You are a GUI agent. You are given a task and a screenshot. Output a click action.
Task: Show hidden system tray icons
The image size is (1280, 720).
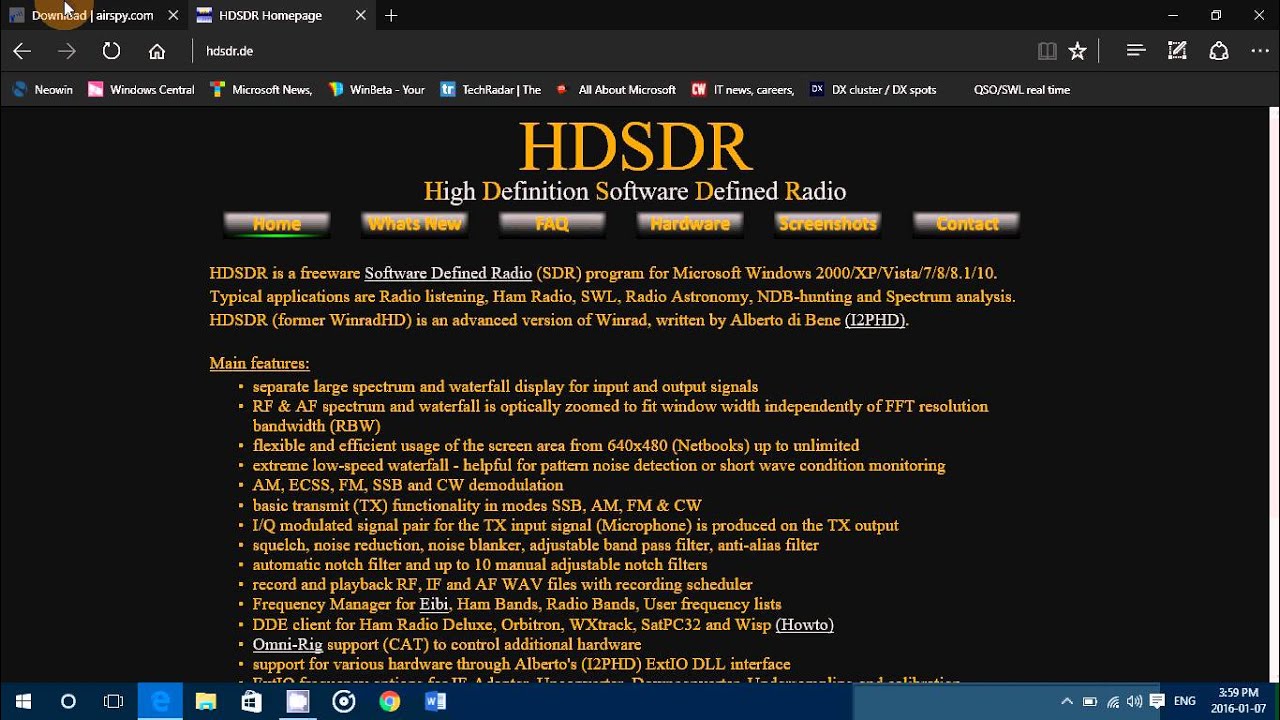[x=1066, y=702]
